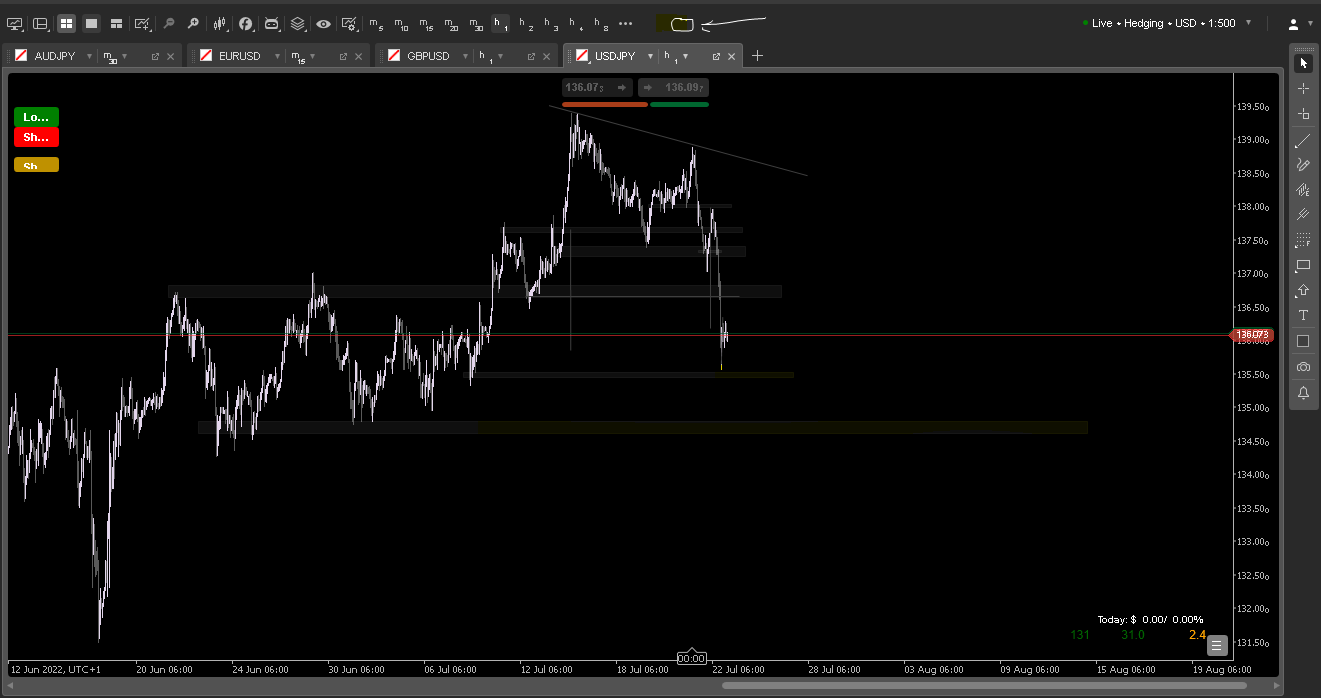Open price alerts bell icon
Image resolution: width=1321 pixels, height=698 pixels.
pos(1303,393)
